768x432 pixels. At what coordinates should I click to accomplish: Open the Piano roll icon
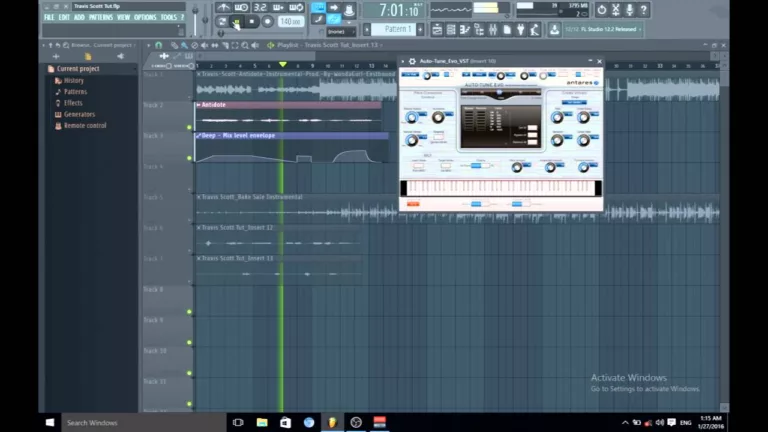tap(465, 30)
